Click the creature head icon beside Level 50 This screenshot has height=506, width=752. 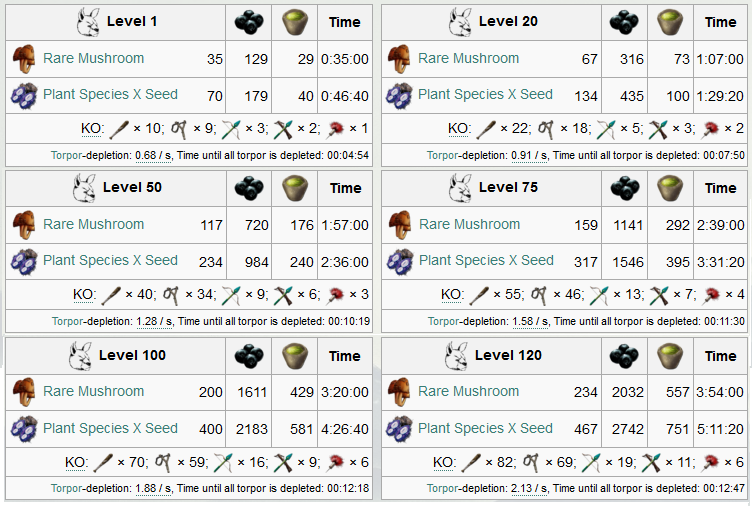coord(84,188)
